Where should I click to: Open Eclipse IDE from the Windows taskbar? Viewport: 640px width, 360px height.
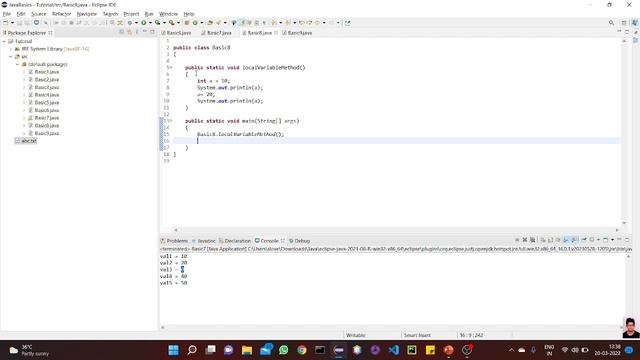coord(339,350)
